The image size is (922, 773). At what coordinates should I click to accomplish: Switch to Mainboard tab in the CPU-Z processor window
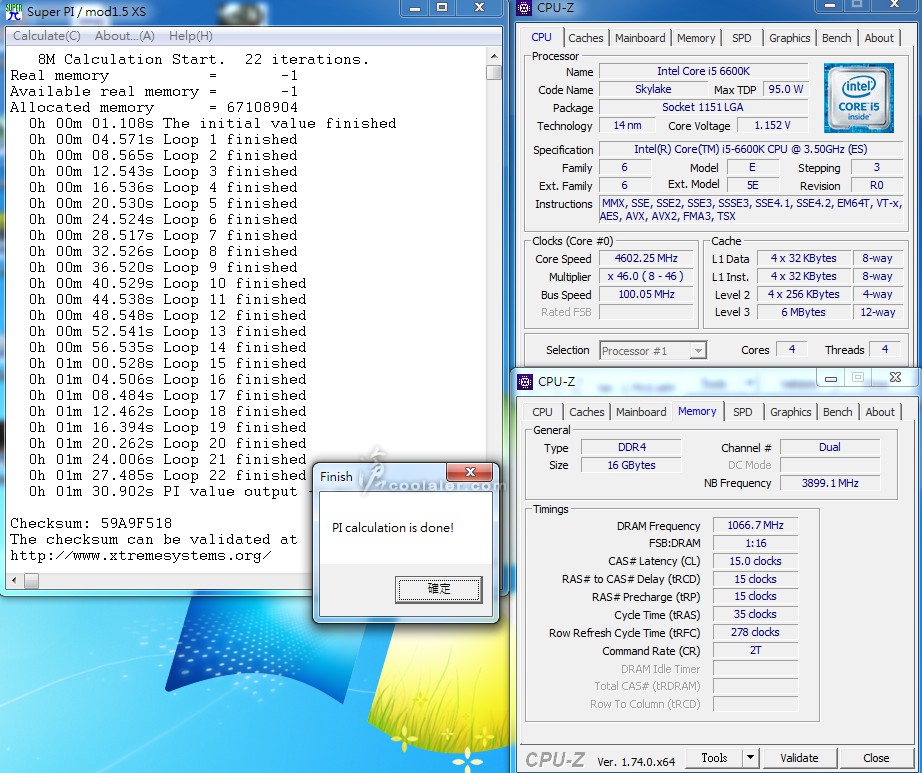(x=640, y=38)
